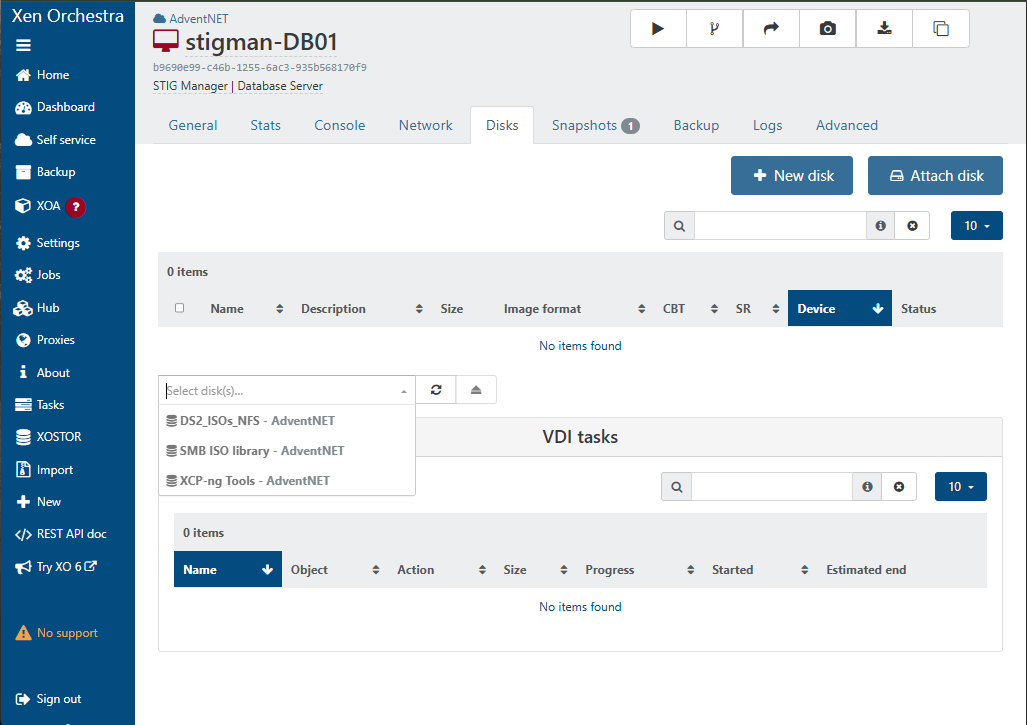1027x725 pixels.
Task: Open the VDI tasks page size dropdown
Action: 960,487
